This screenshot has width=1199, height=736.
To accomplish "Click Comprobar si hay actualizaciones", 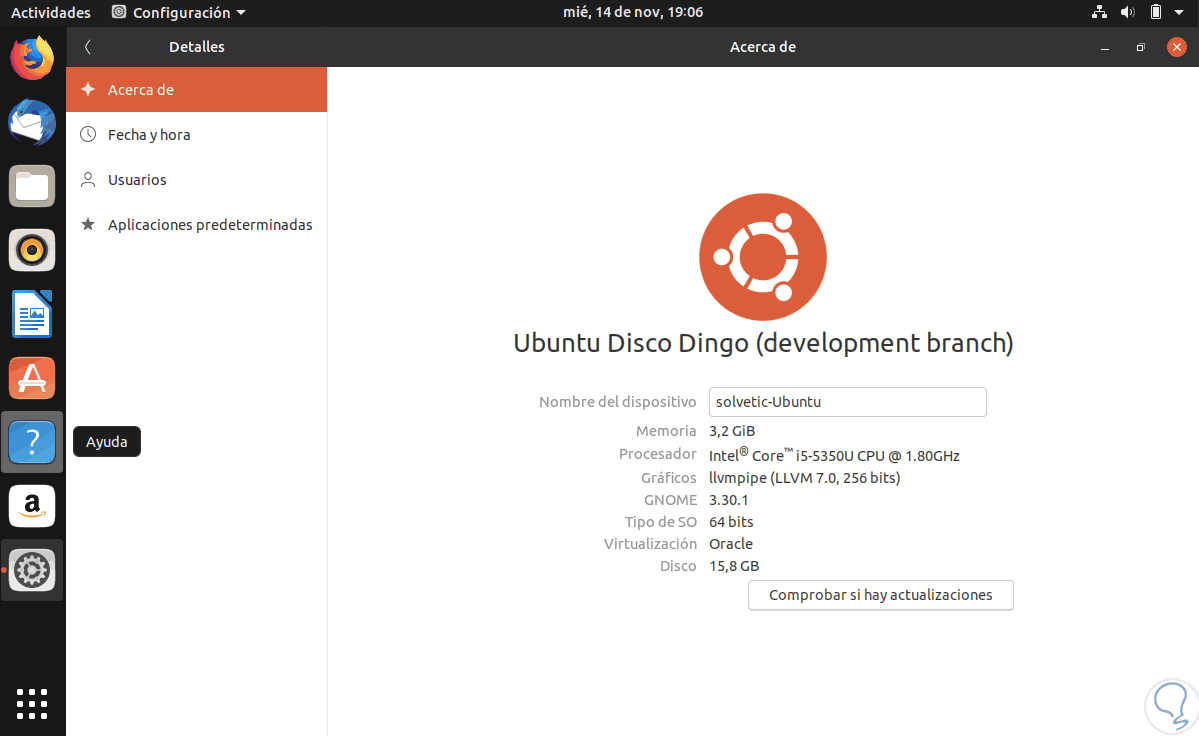I will pos(880,595).
